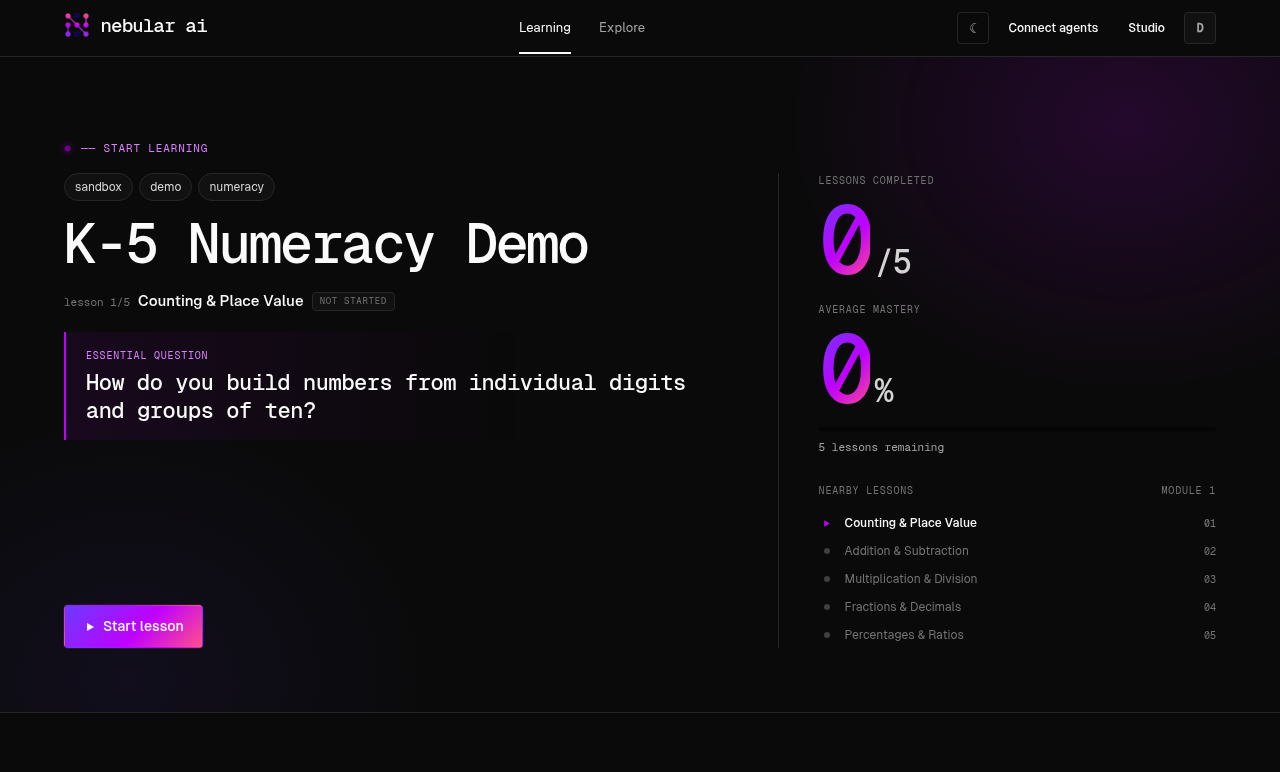1280x772 pixels.
Task: Click the LESSONS COMPLETED label
Action: (x=876, y=181)
